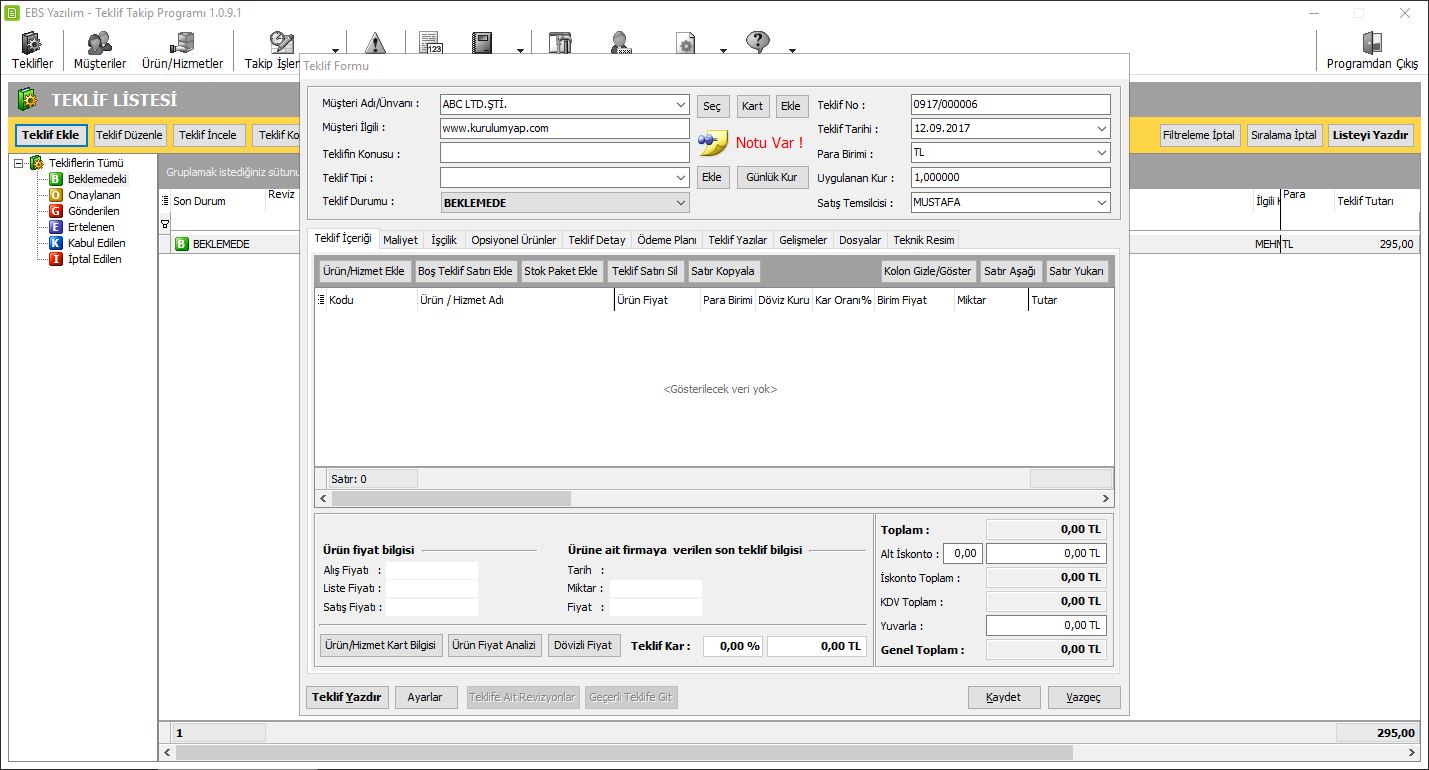
Task: Click the Tekliflerin Tümü folder icon
Action: (x=37, y=162)
